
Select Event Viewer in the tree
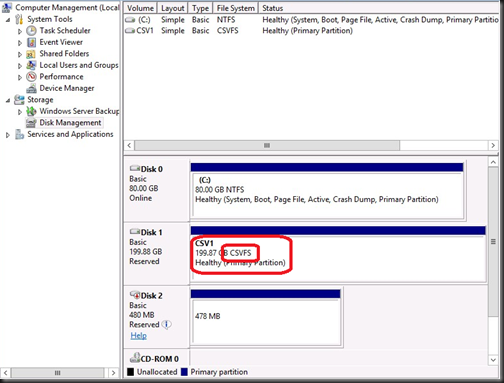pos(61,42)
